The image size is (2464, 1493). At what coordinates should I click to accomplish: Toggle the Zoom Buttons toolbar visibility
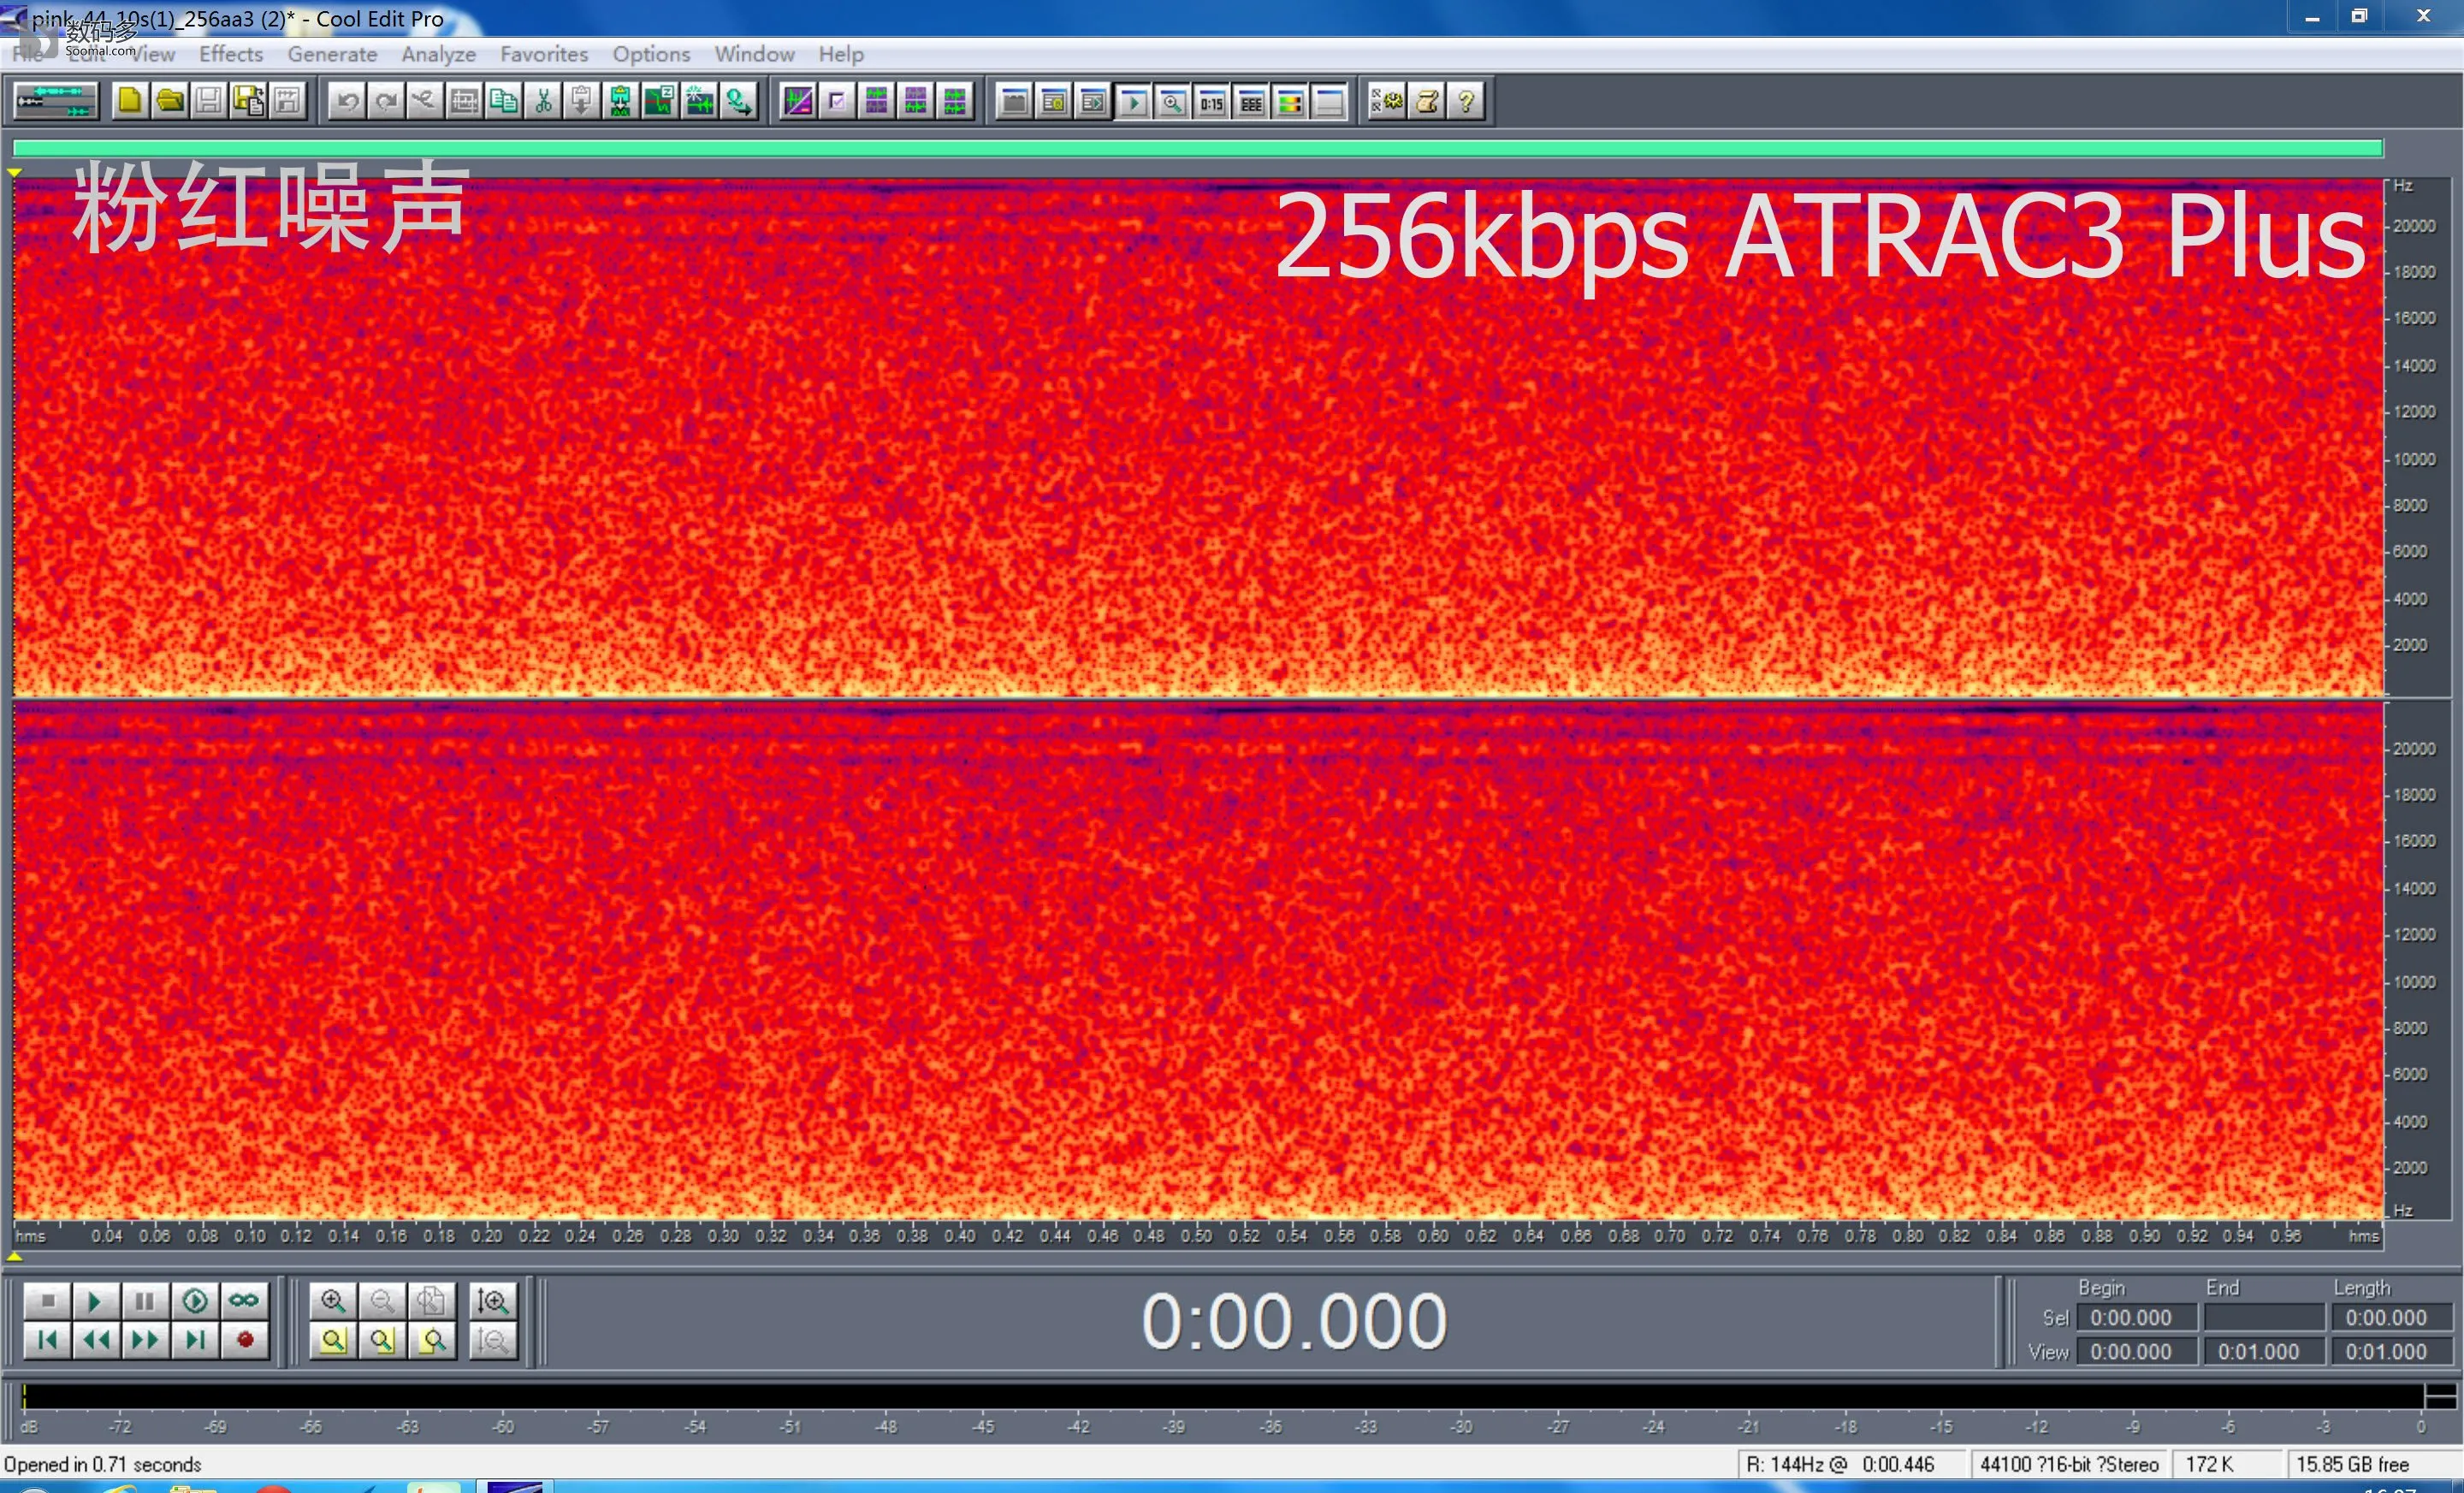tap(1172, 101)
